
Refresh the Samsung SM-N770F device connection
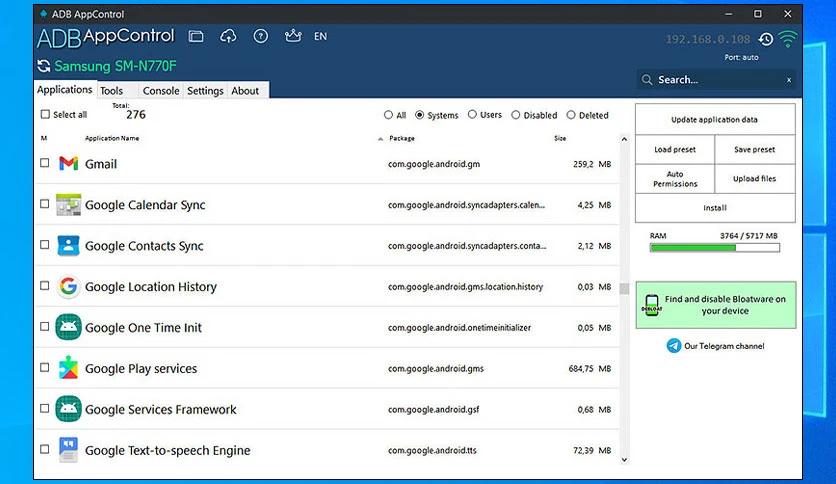(44, 66)
